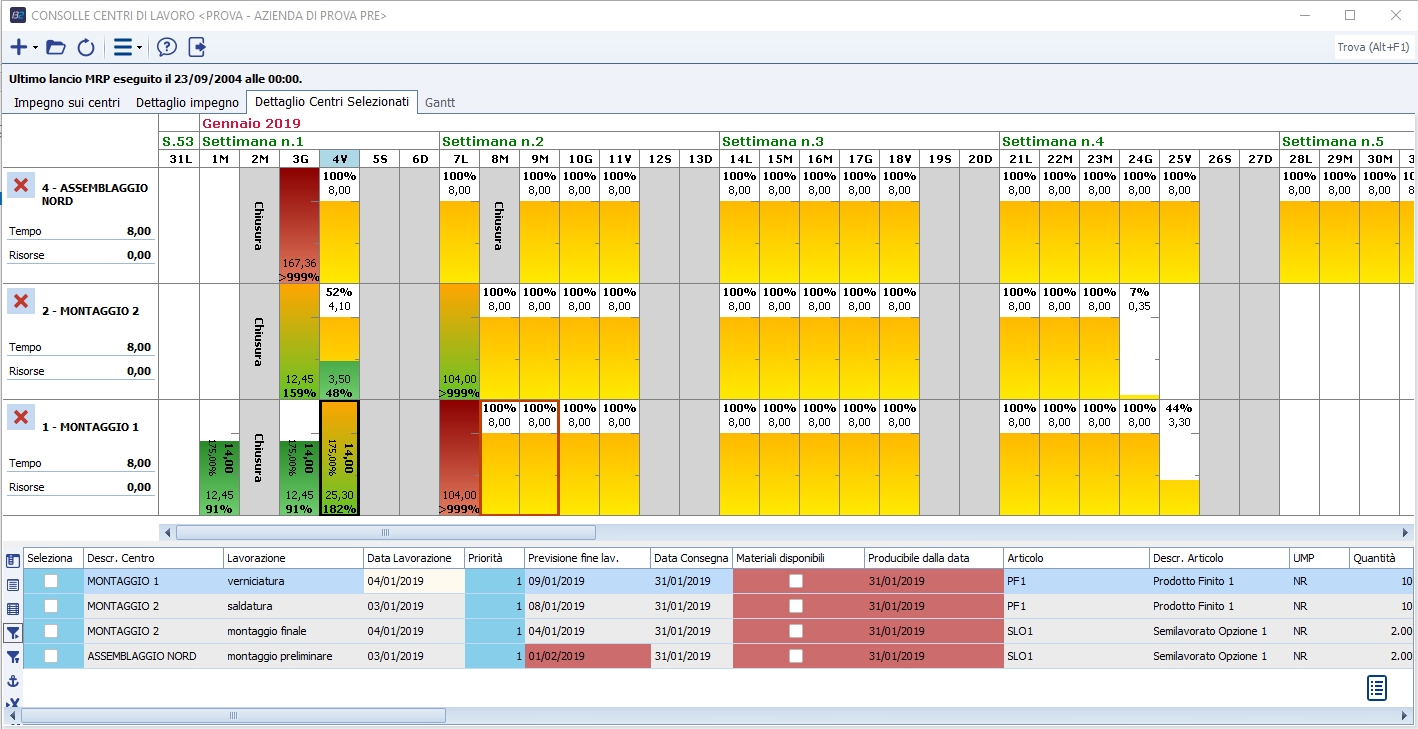The height and width of the screenshot is (729, 1418).
Task: Remove the 4 - ASSEMBLAGGIO NORD center with red X
Action: coord(21,186)
